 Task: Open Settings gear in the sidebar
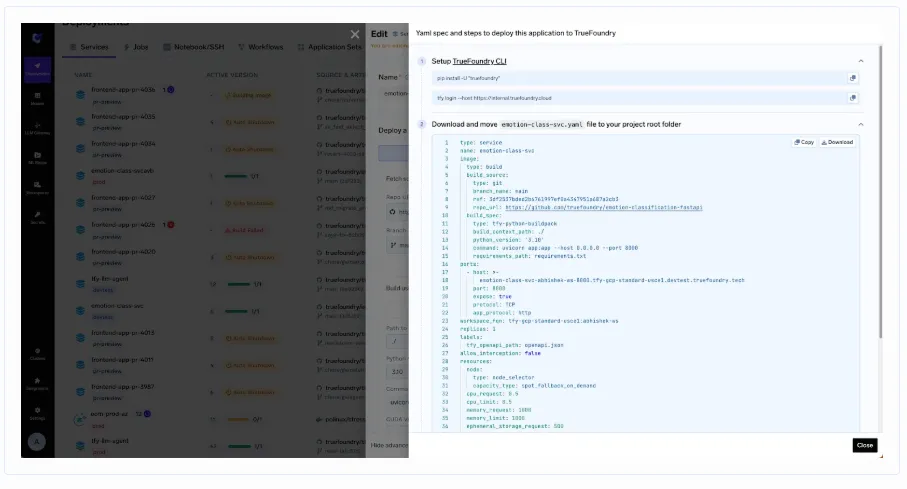pyautogui.click(x=37, y=413)
